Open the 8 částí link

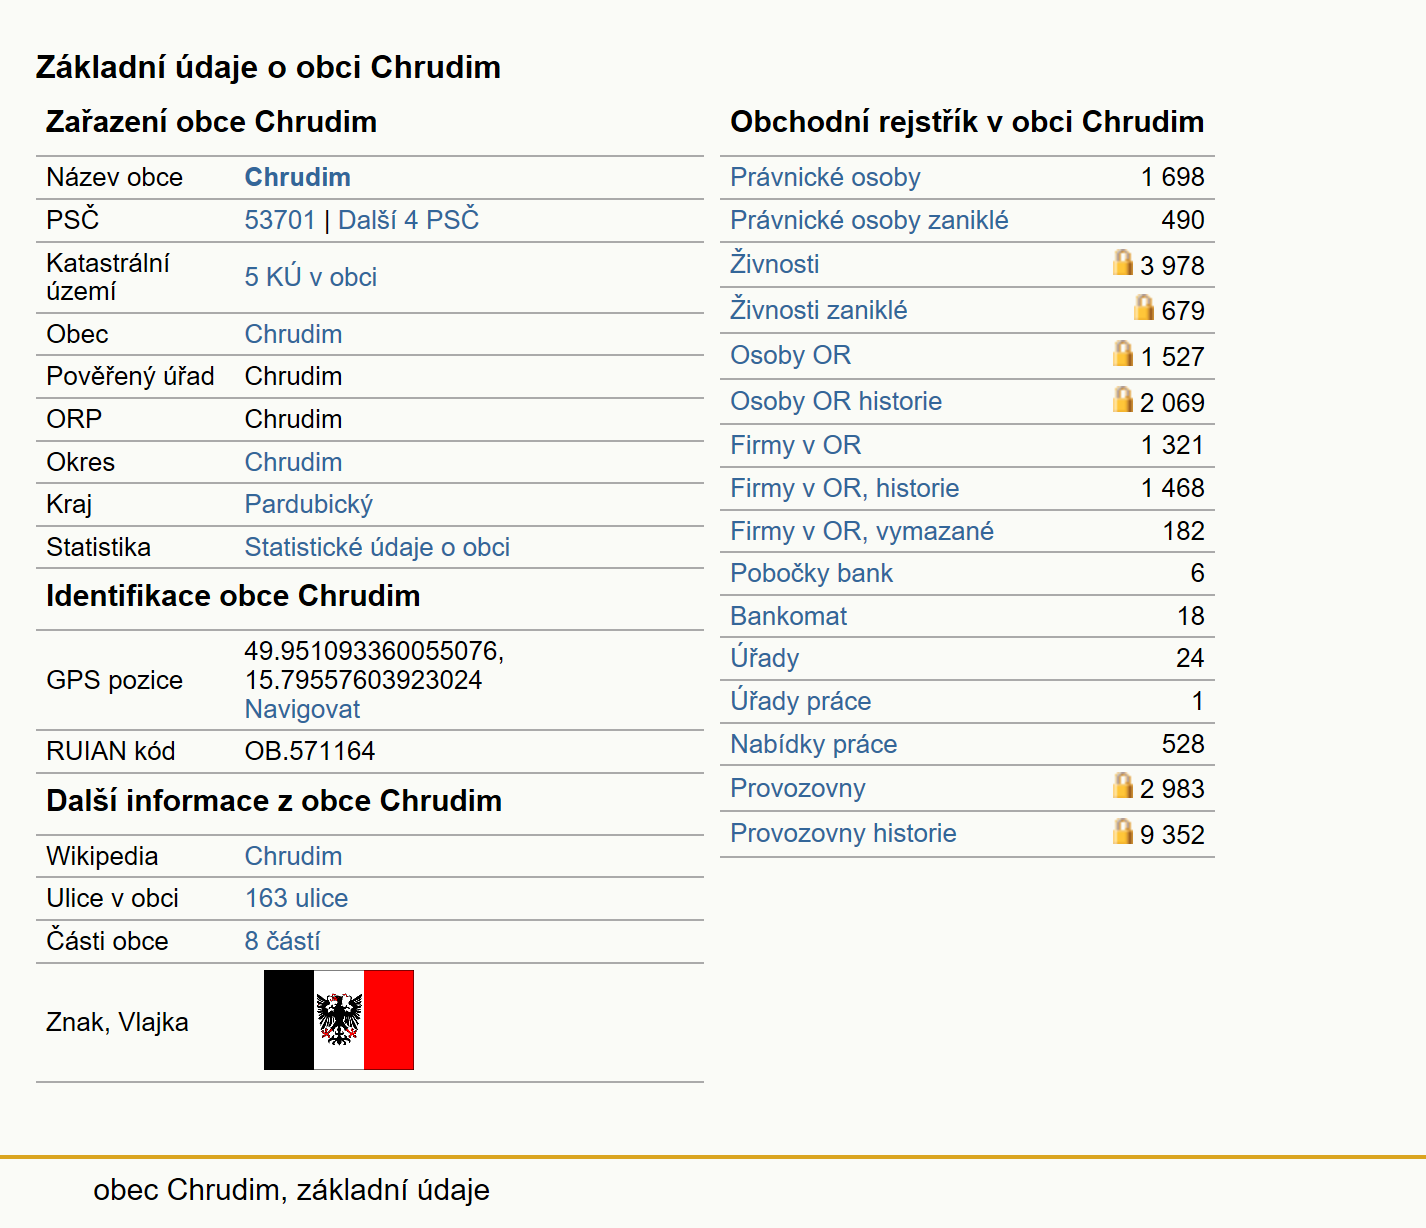click(282, 941)
